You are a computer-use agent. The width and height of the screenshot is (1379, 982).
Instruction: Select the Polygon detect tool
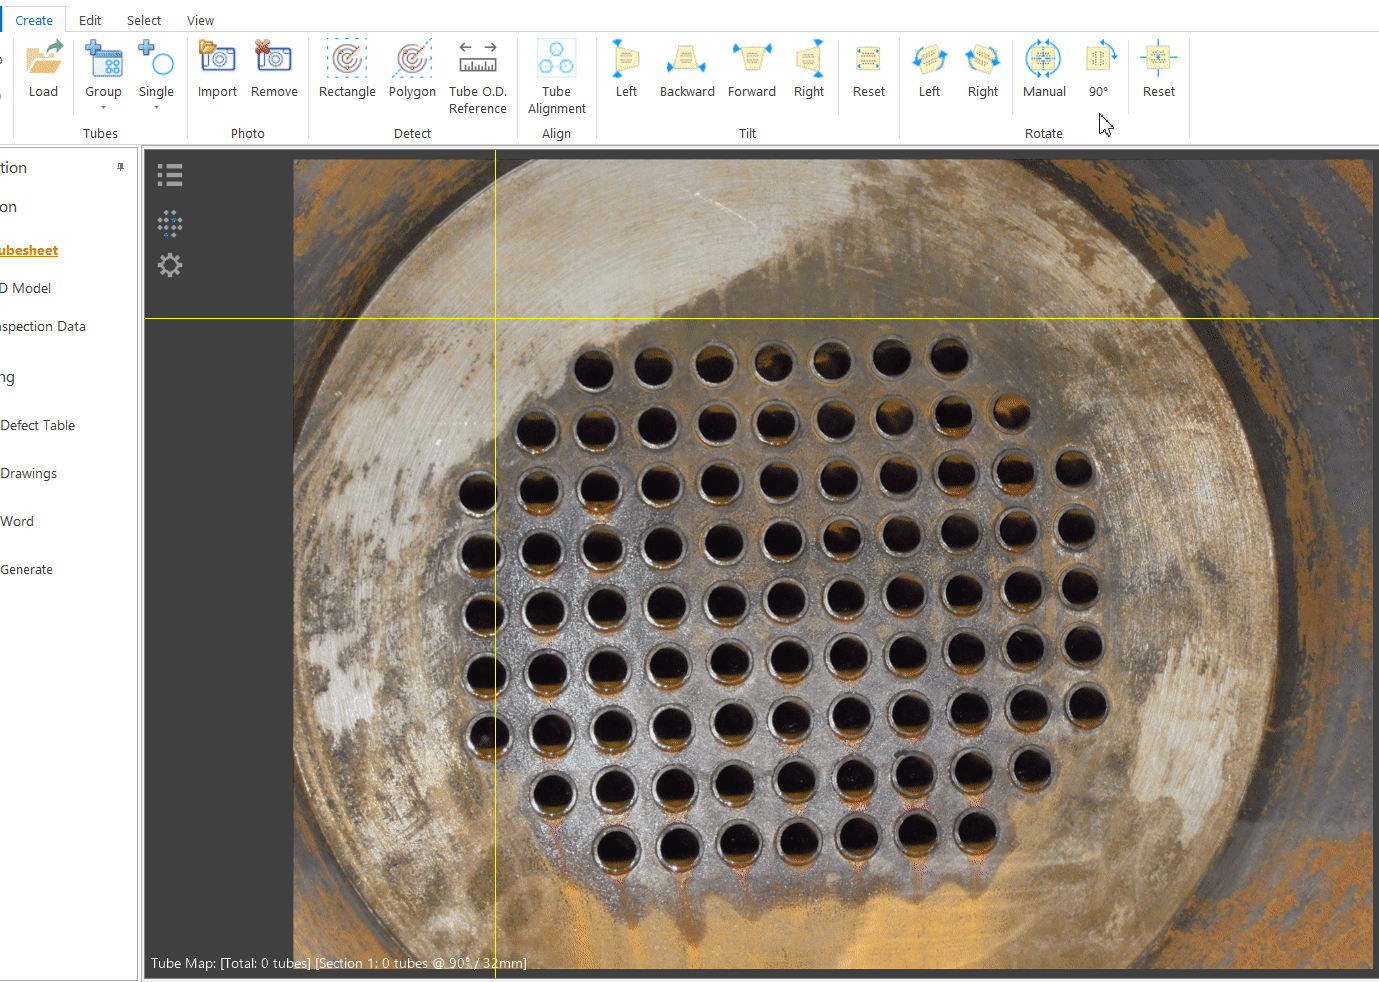coord(412,70)
